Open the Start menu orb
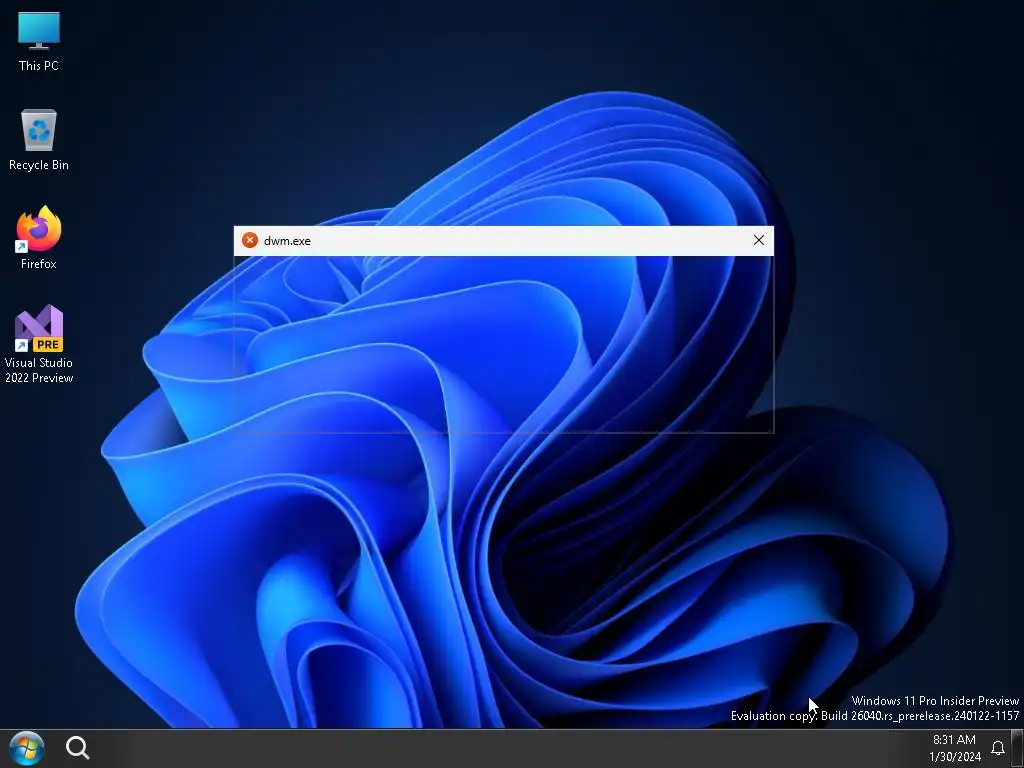This screenshot has height=768, width=1024. coord(27,748)
